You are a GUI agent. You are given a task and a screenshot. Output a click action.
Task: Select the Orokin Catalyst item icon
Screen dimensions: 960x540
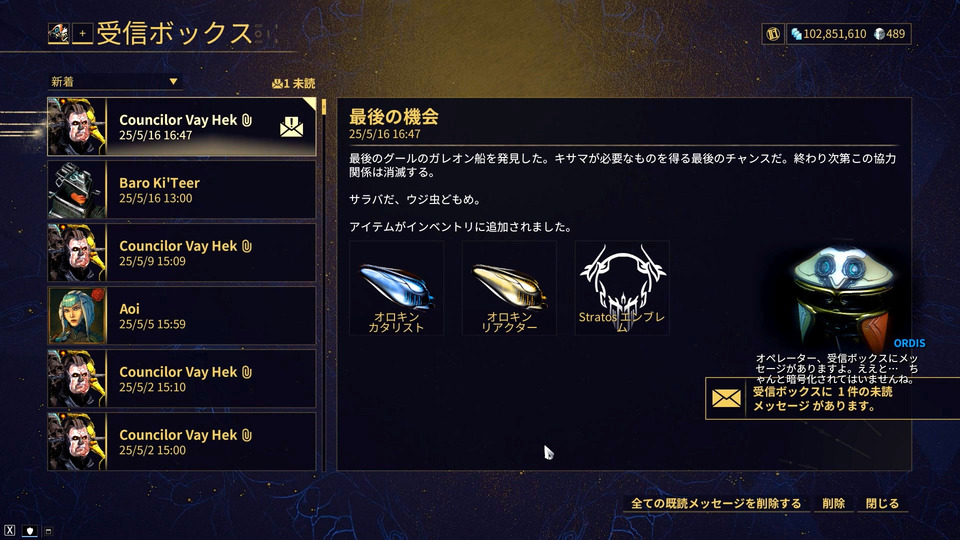[x=397, y=288]
